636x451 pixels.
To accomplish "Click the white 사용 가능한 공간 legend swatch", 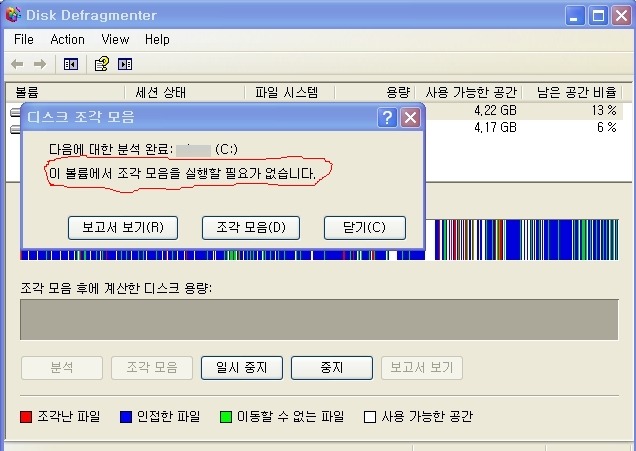I will 370,417.
